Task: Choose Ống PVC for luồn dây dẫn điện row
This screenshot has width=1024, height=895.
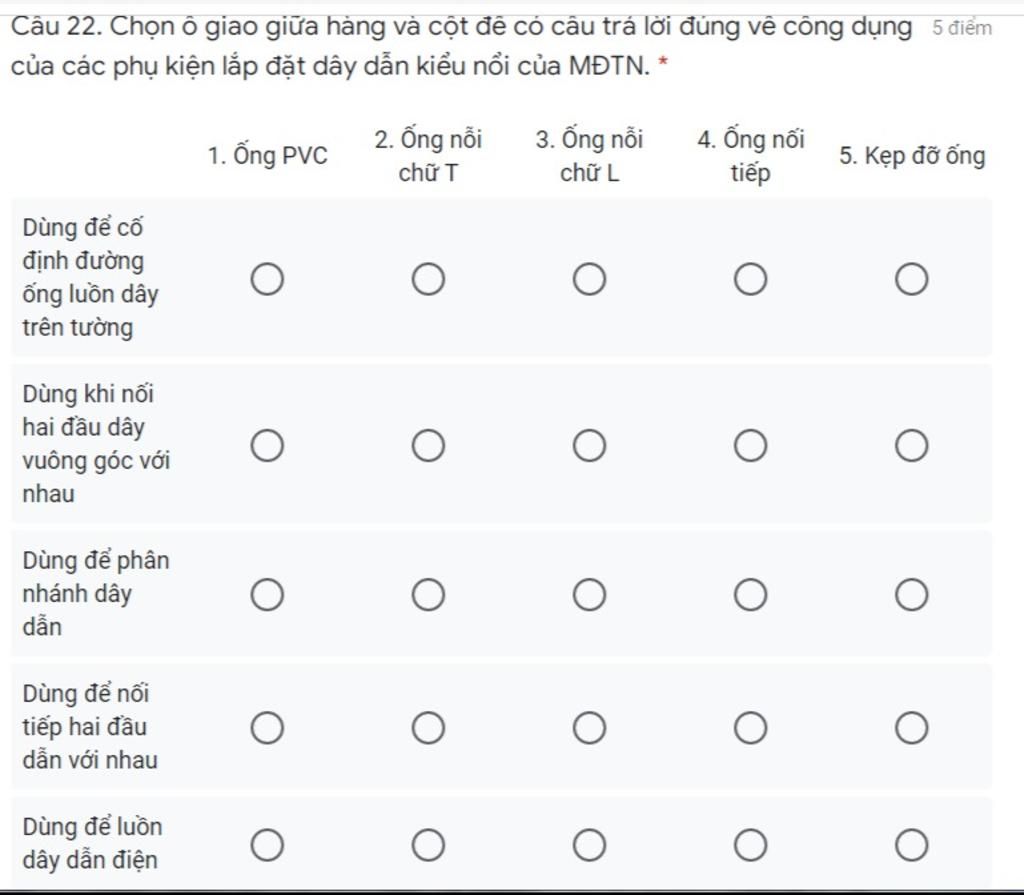Action: click(268, 845)
